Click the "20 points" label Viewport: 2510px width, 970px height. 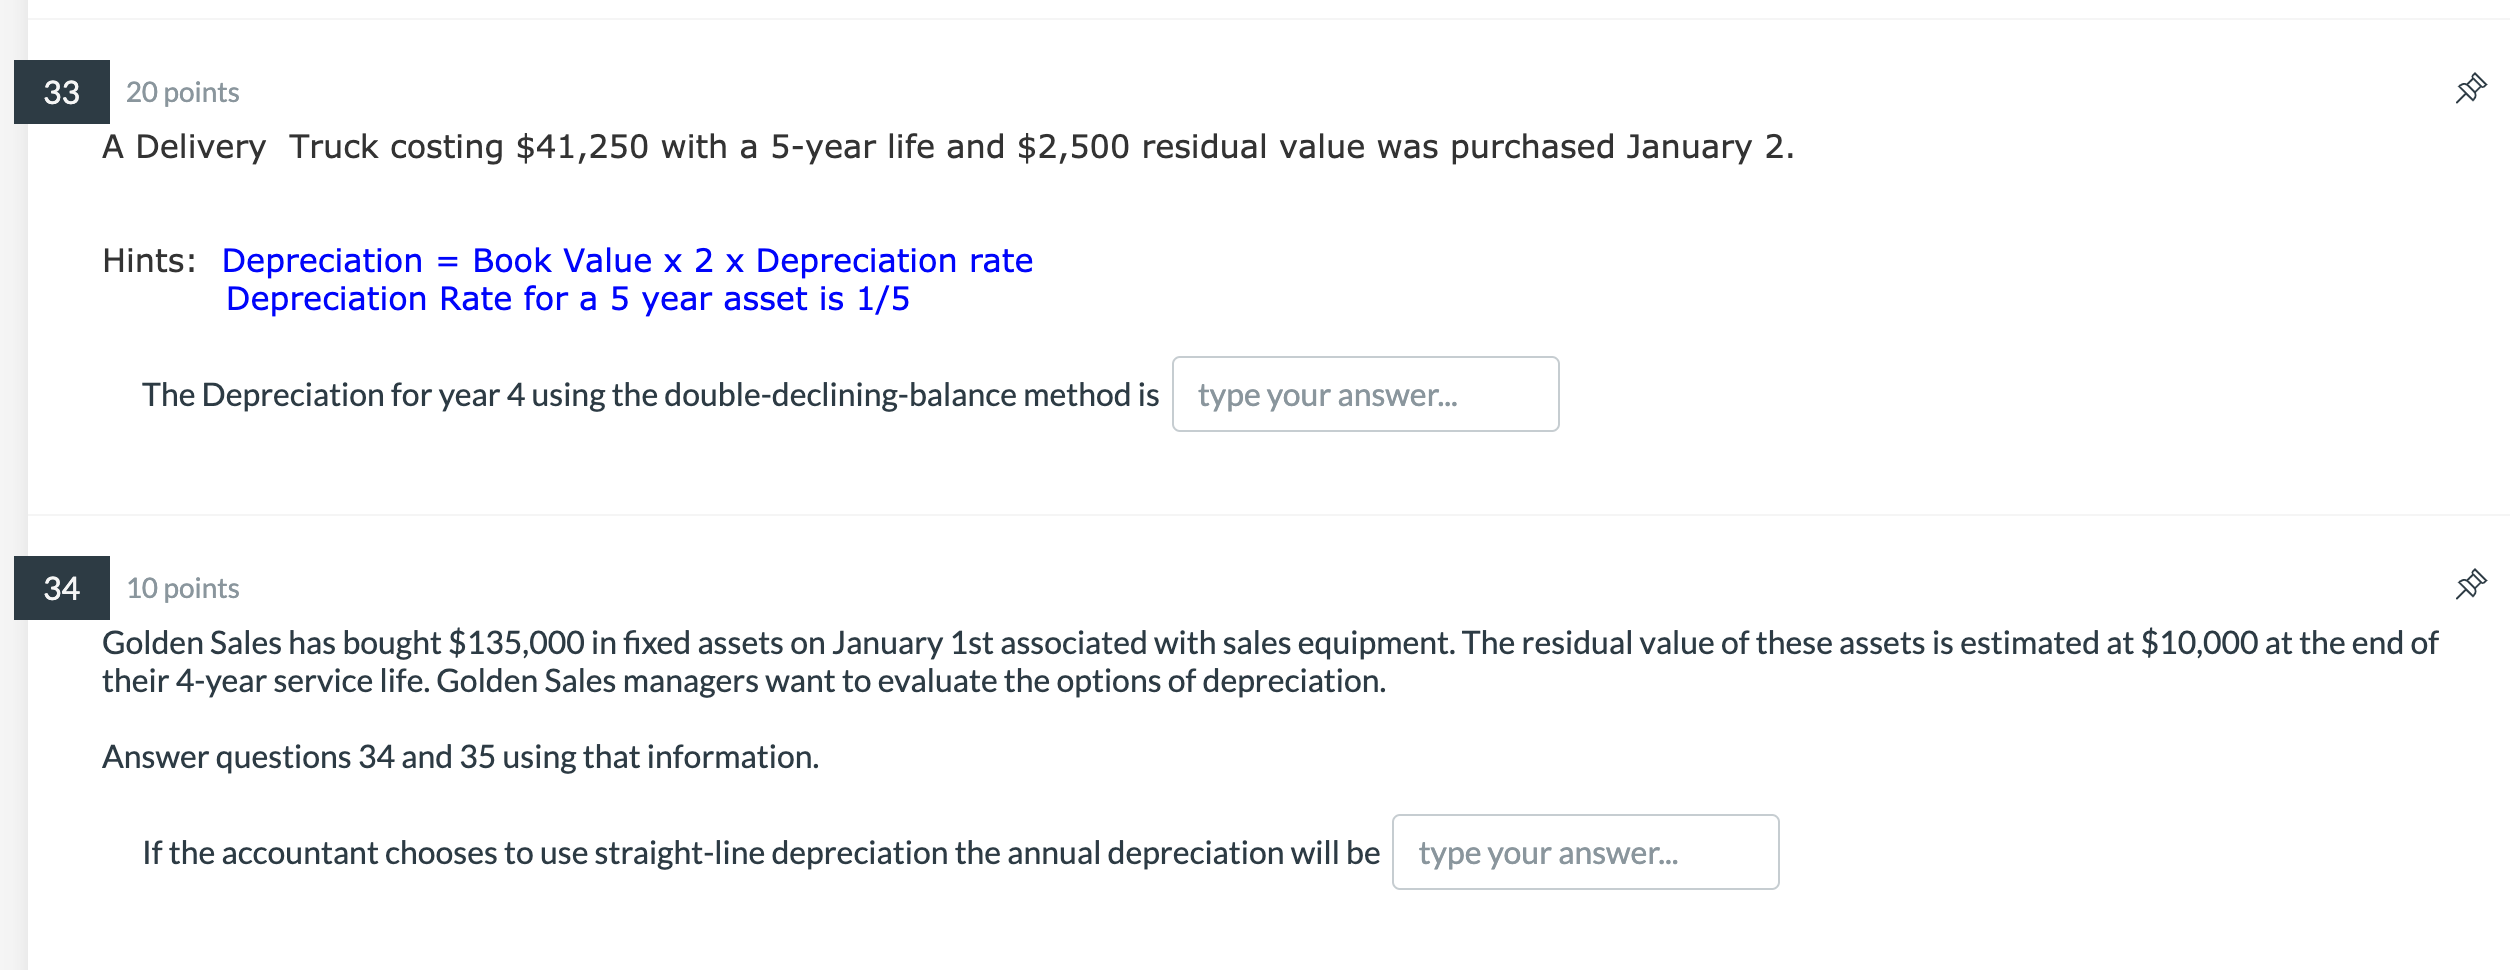coord(183,93)
